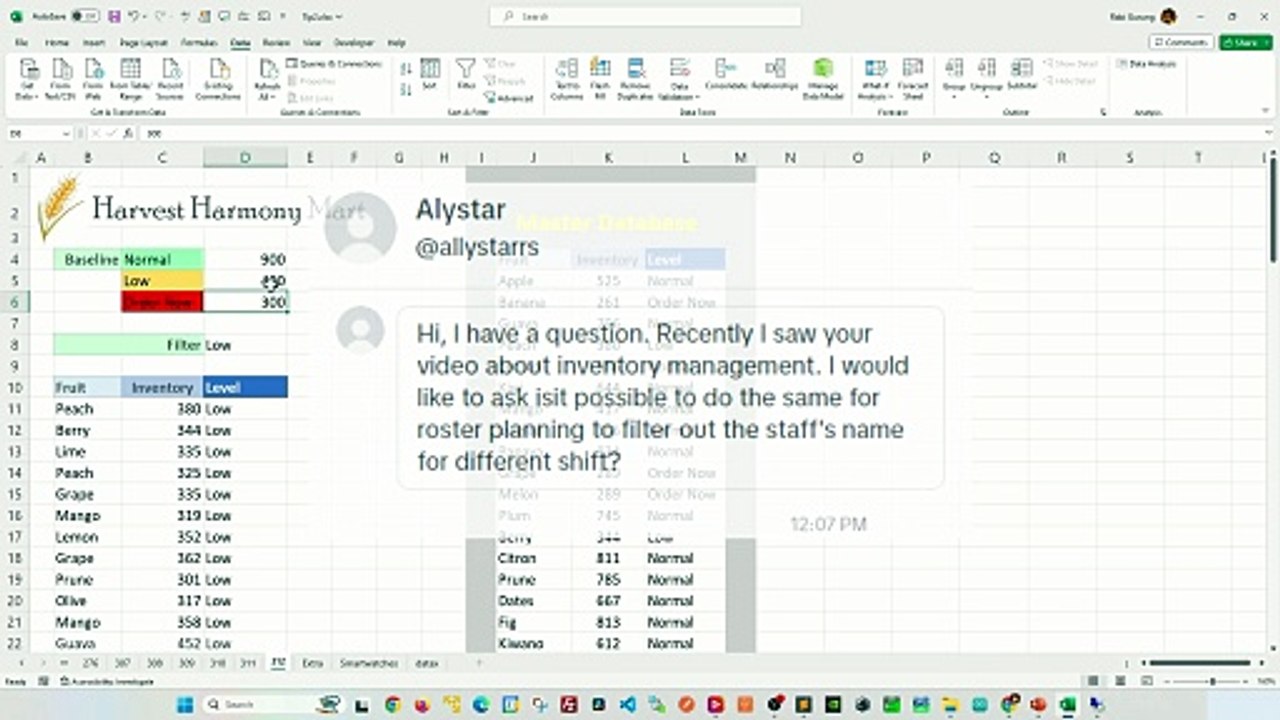This screenshot has width=1280, height=720.
Task: Collapse the ribbon with chevron
Action: (1267, 112)
